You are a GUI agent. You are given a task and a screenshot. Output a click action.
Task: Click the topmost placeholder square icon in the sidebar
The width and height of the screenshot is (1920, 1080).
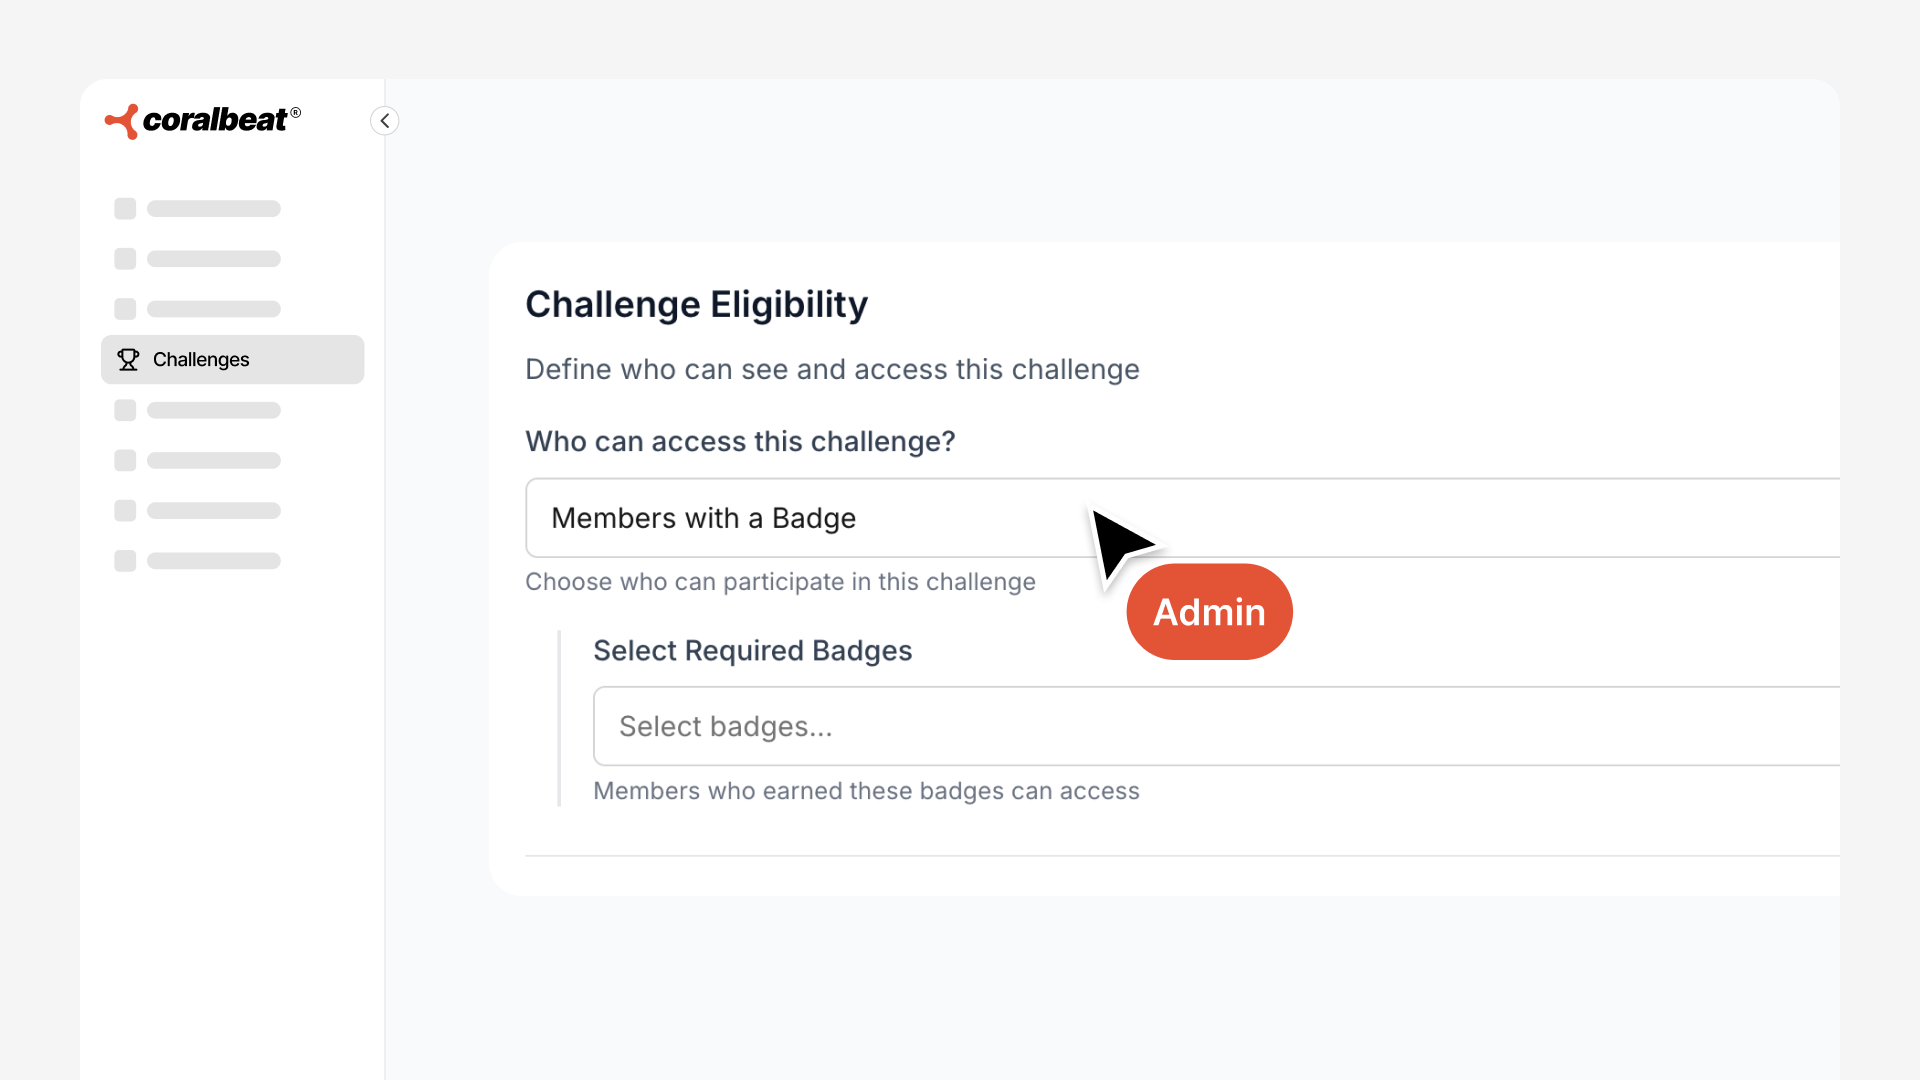125,209
